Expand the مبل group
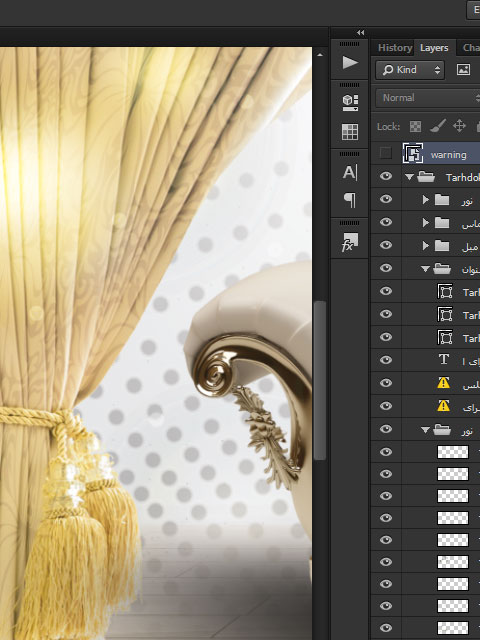Image resolution: width=480 pixels, height=640 pixels. tap(425, 245)
